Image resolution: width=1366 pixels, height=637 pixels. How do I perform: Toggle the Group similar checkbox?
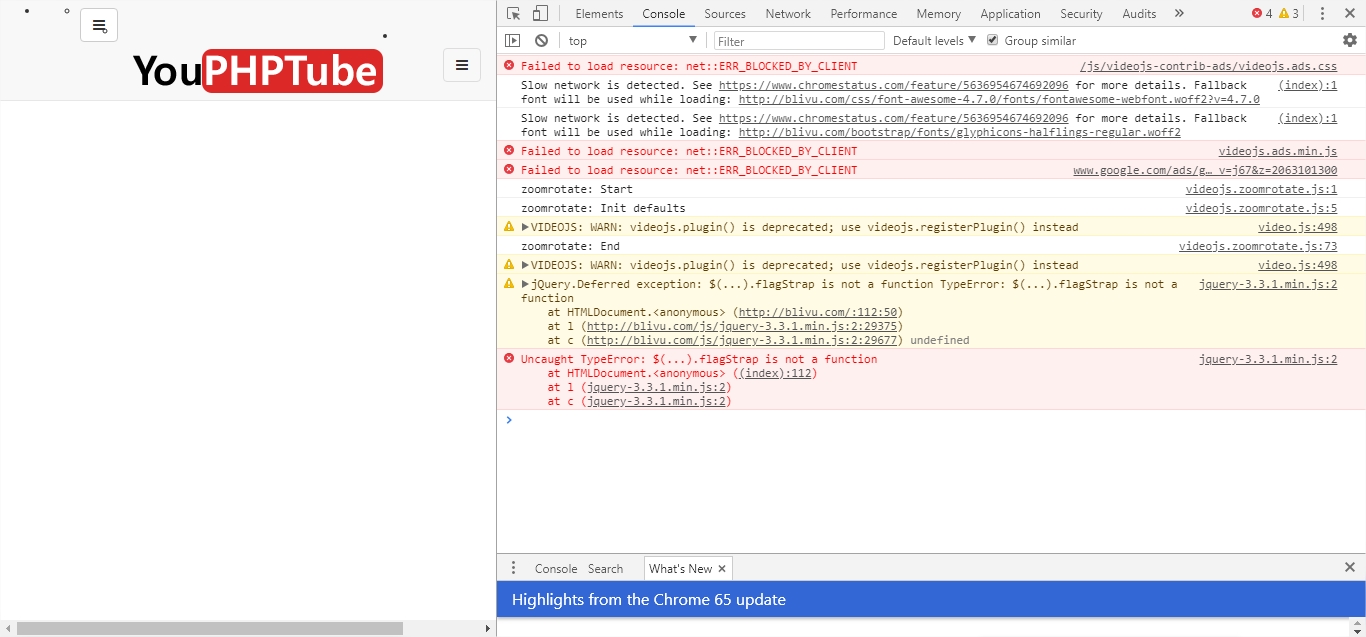pos(992,40)
